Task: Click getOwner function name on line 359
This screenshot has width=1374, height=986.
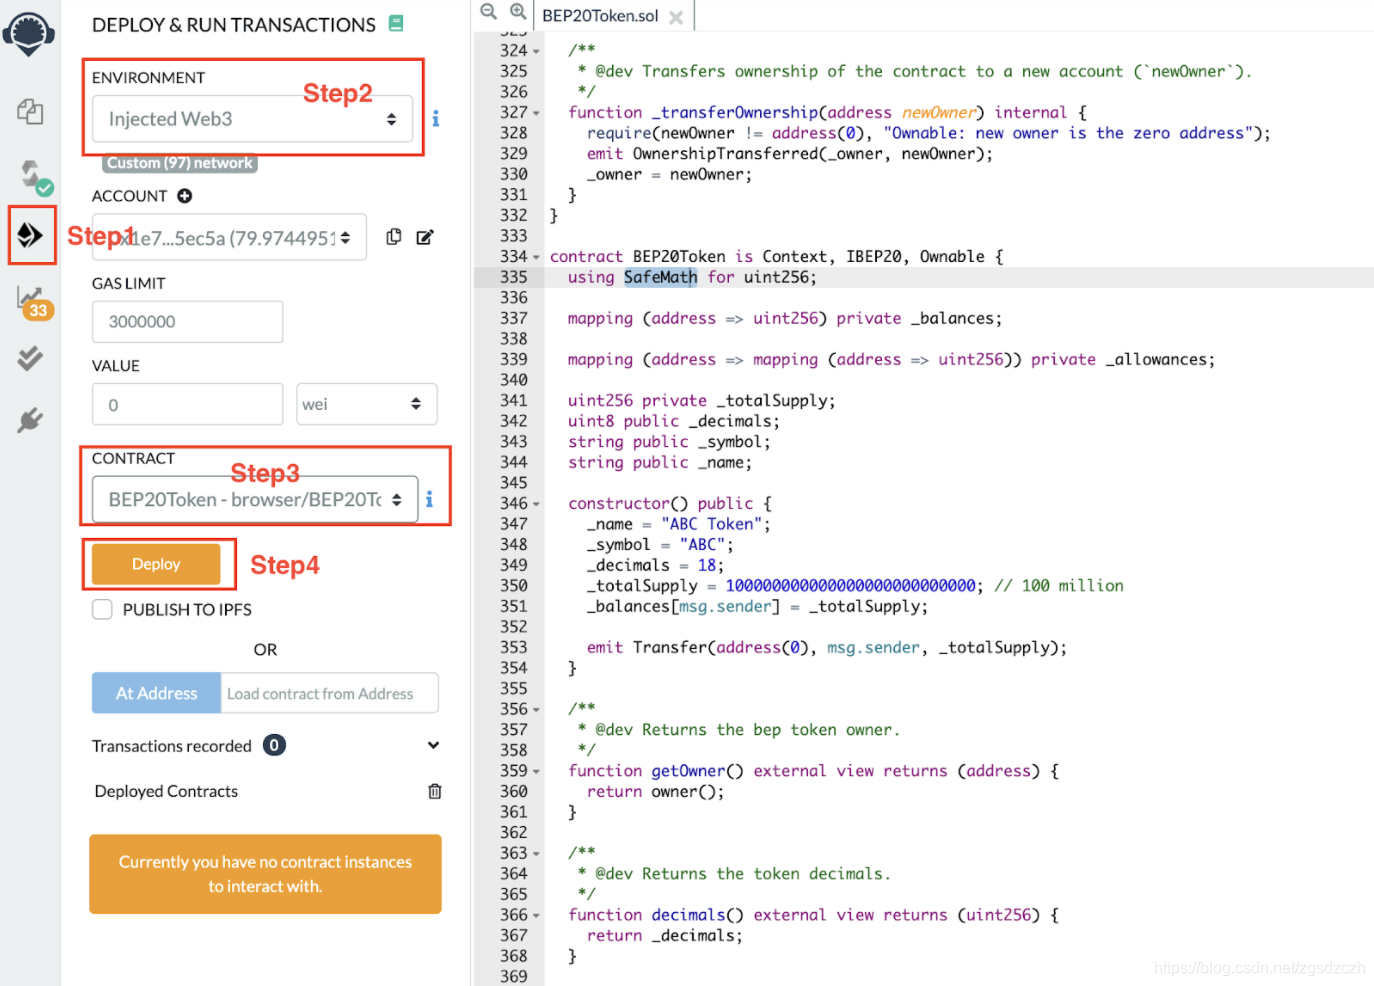Action: [688, 771]
